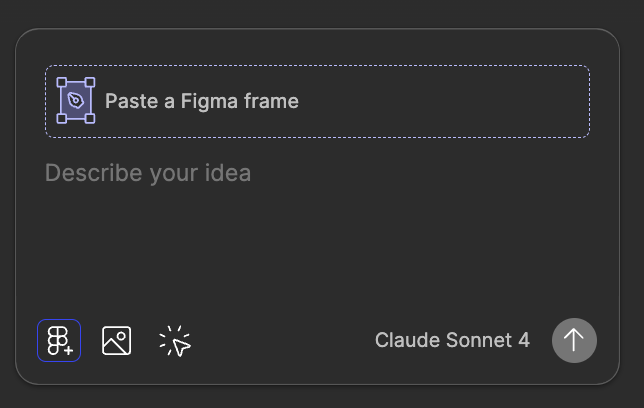Select the image upload tool in bottom toolbar
This screenshot has height=408, width=644.
[x=117, y=341]
